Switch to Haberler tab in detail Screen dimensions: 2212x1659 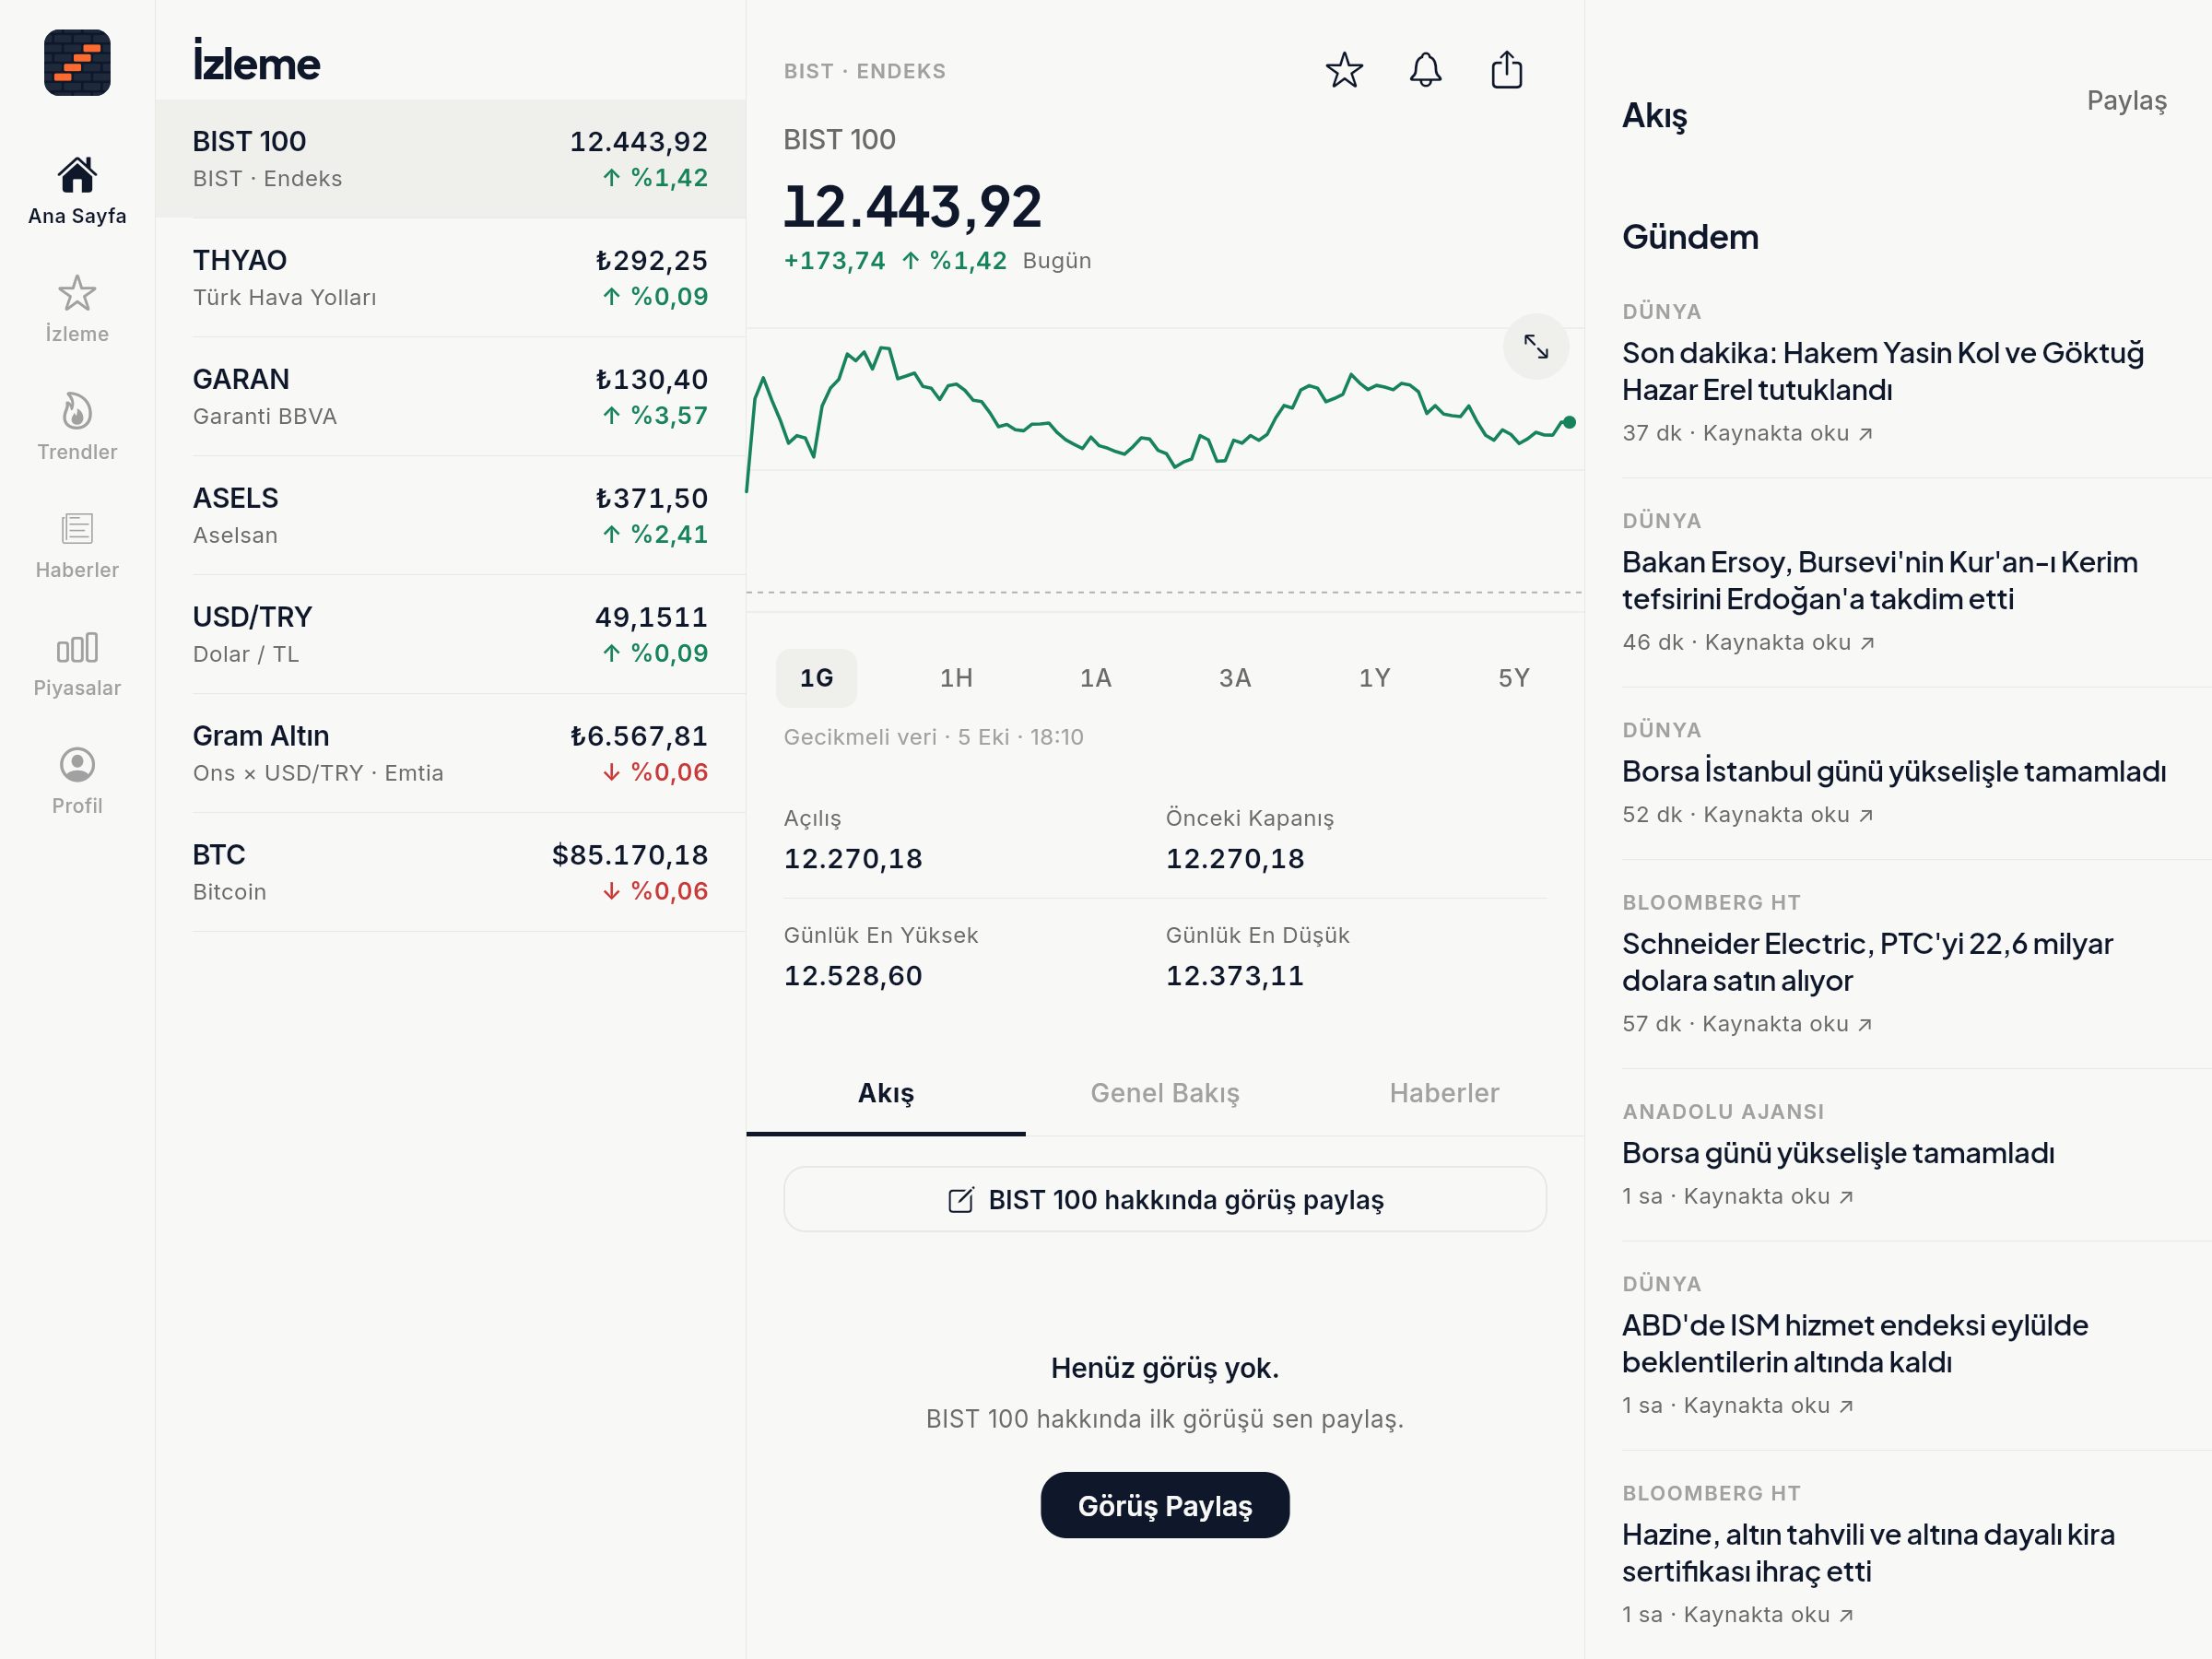[1444, 1093]
